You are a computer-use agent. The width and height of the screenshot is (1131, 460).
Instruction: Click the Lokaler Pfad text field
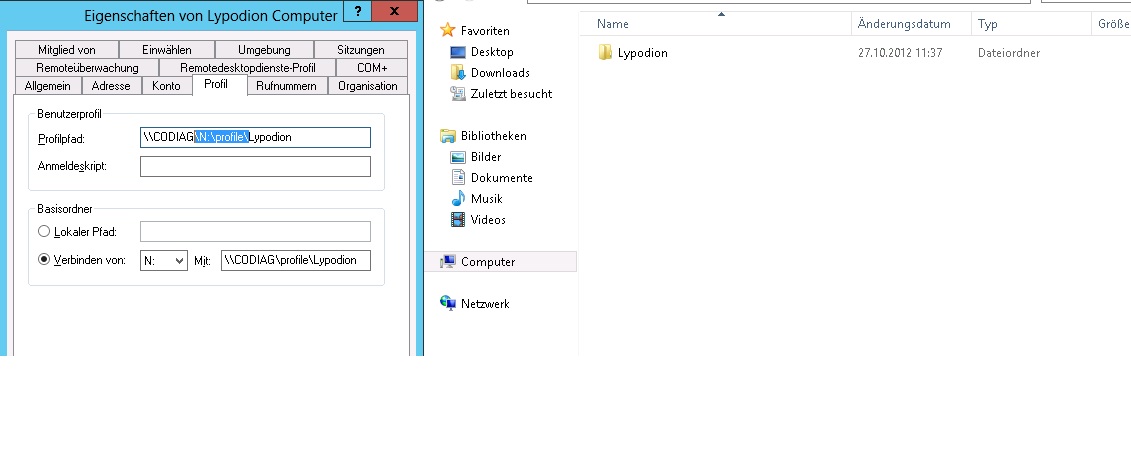[255, 231]
